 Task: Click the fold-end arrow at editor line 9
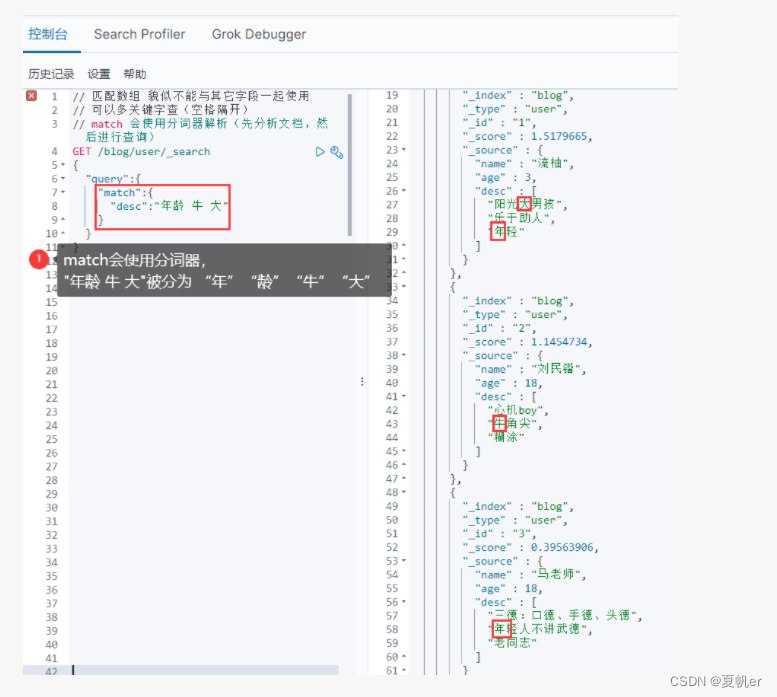pos(63,219)
